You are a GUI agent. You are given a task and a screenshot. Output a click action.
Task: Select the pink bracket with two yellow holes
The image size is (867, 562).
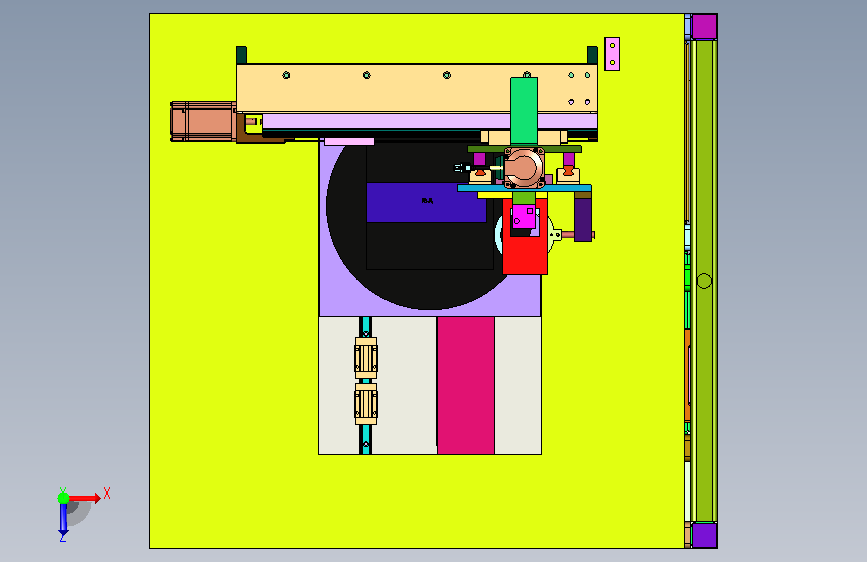[612, 54]
